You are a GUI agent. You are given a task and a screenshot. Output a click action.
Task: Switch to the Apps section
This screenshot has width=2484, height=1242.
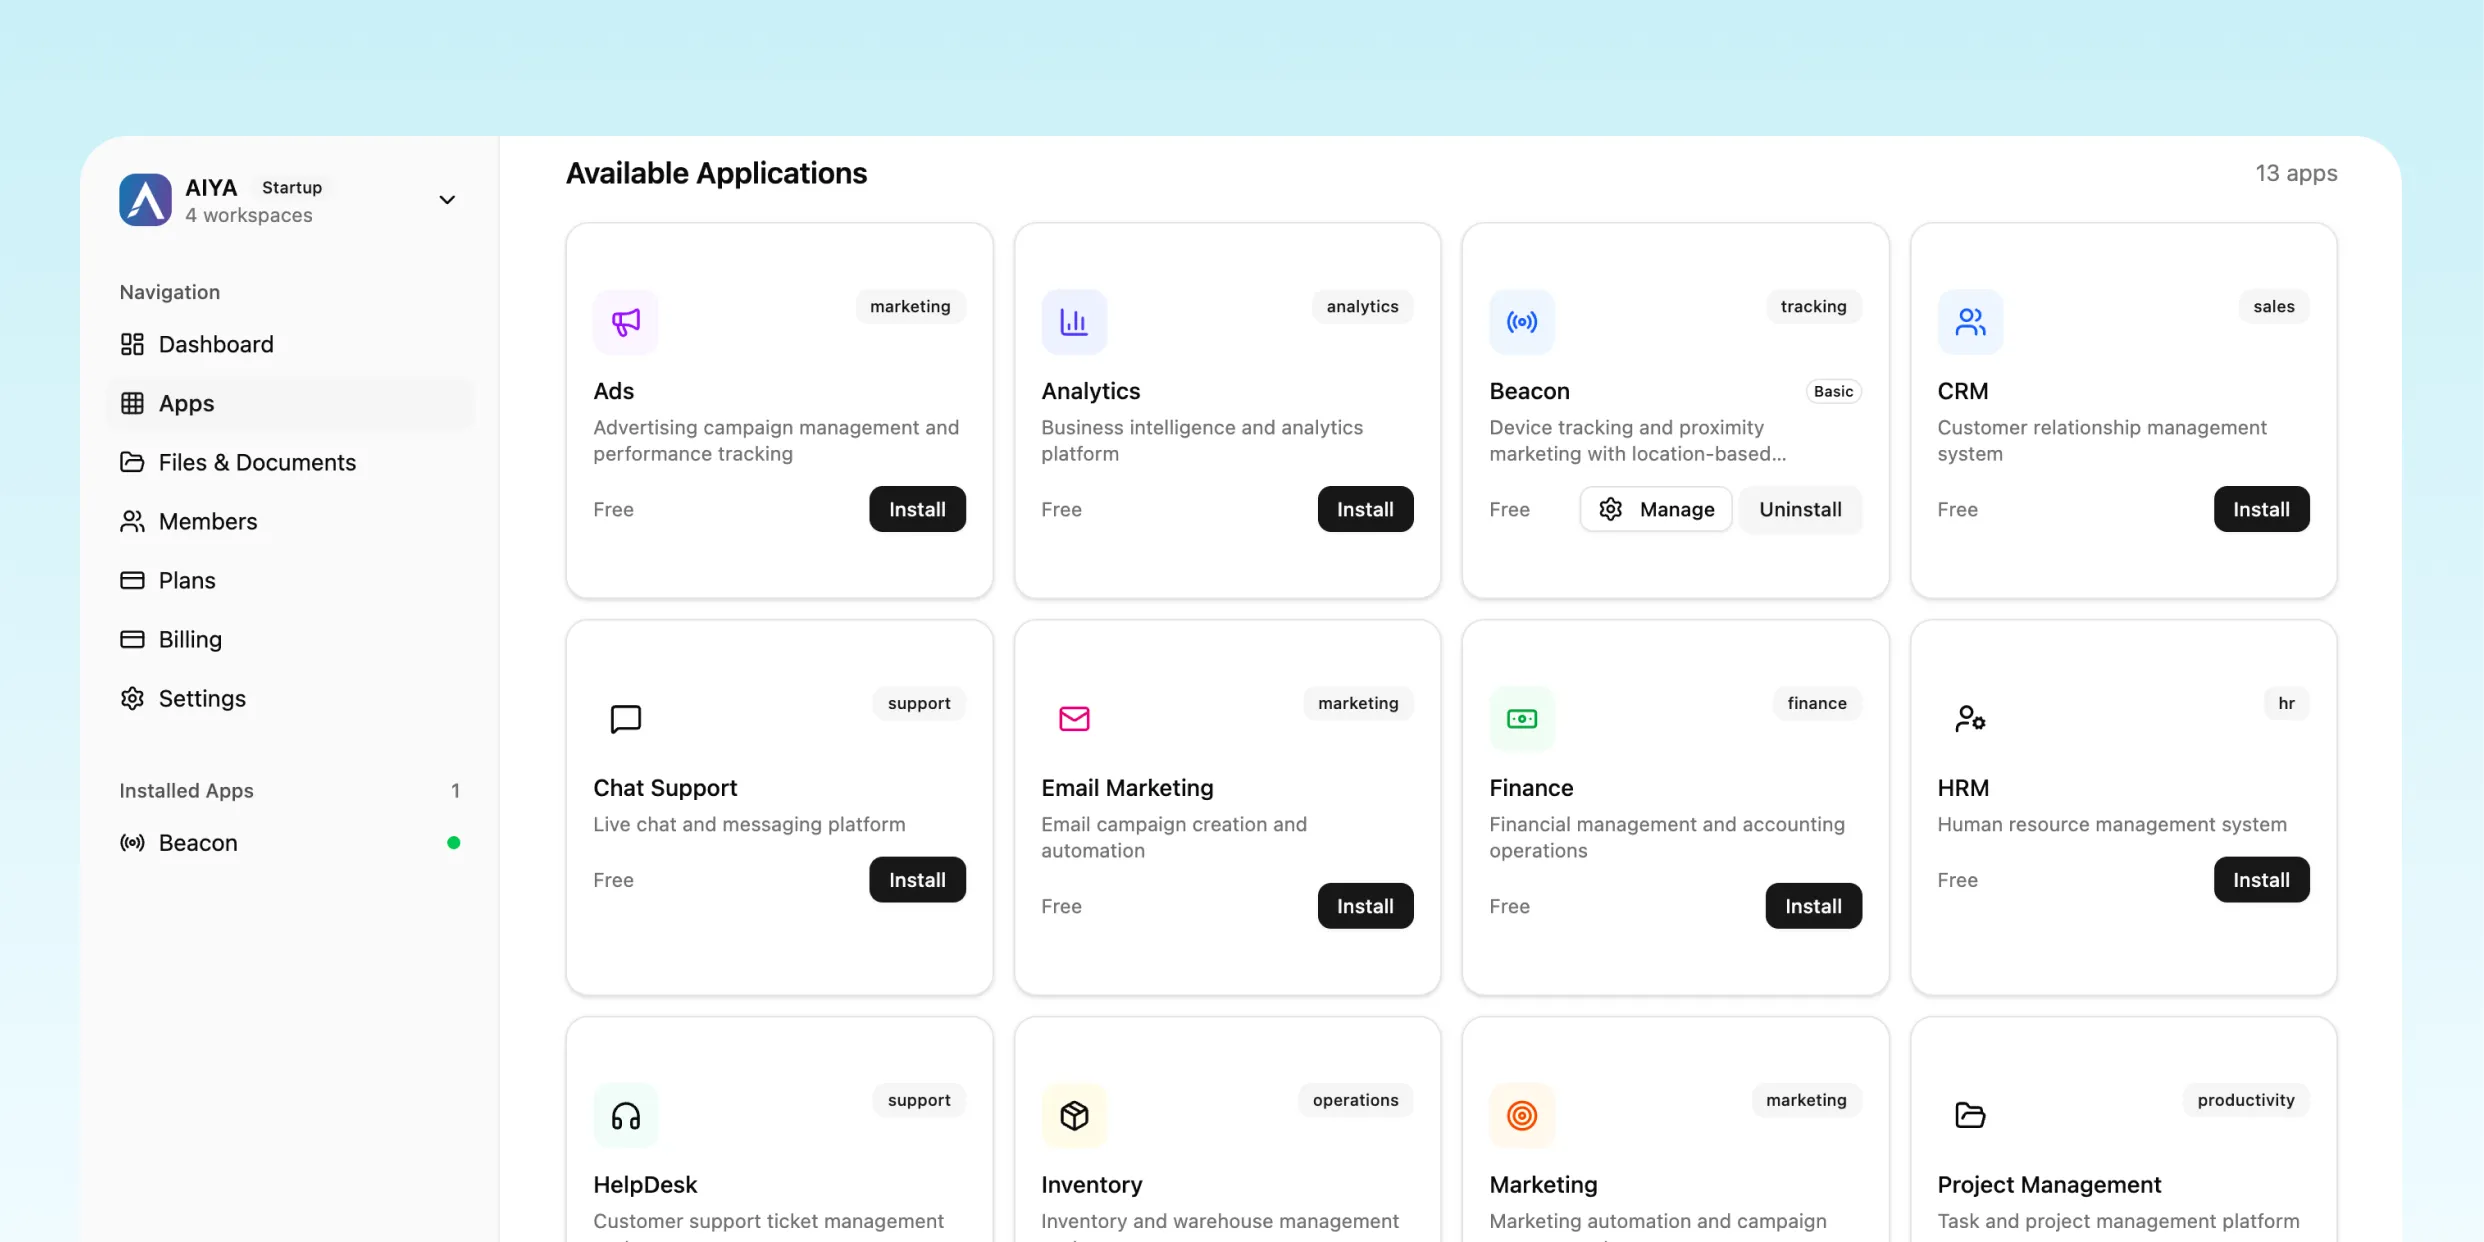click(186, 403)
